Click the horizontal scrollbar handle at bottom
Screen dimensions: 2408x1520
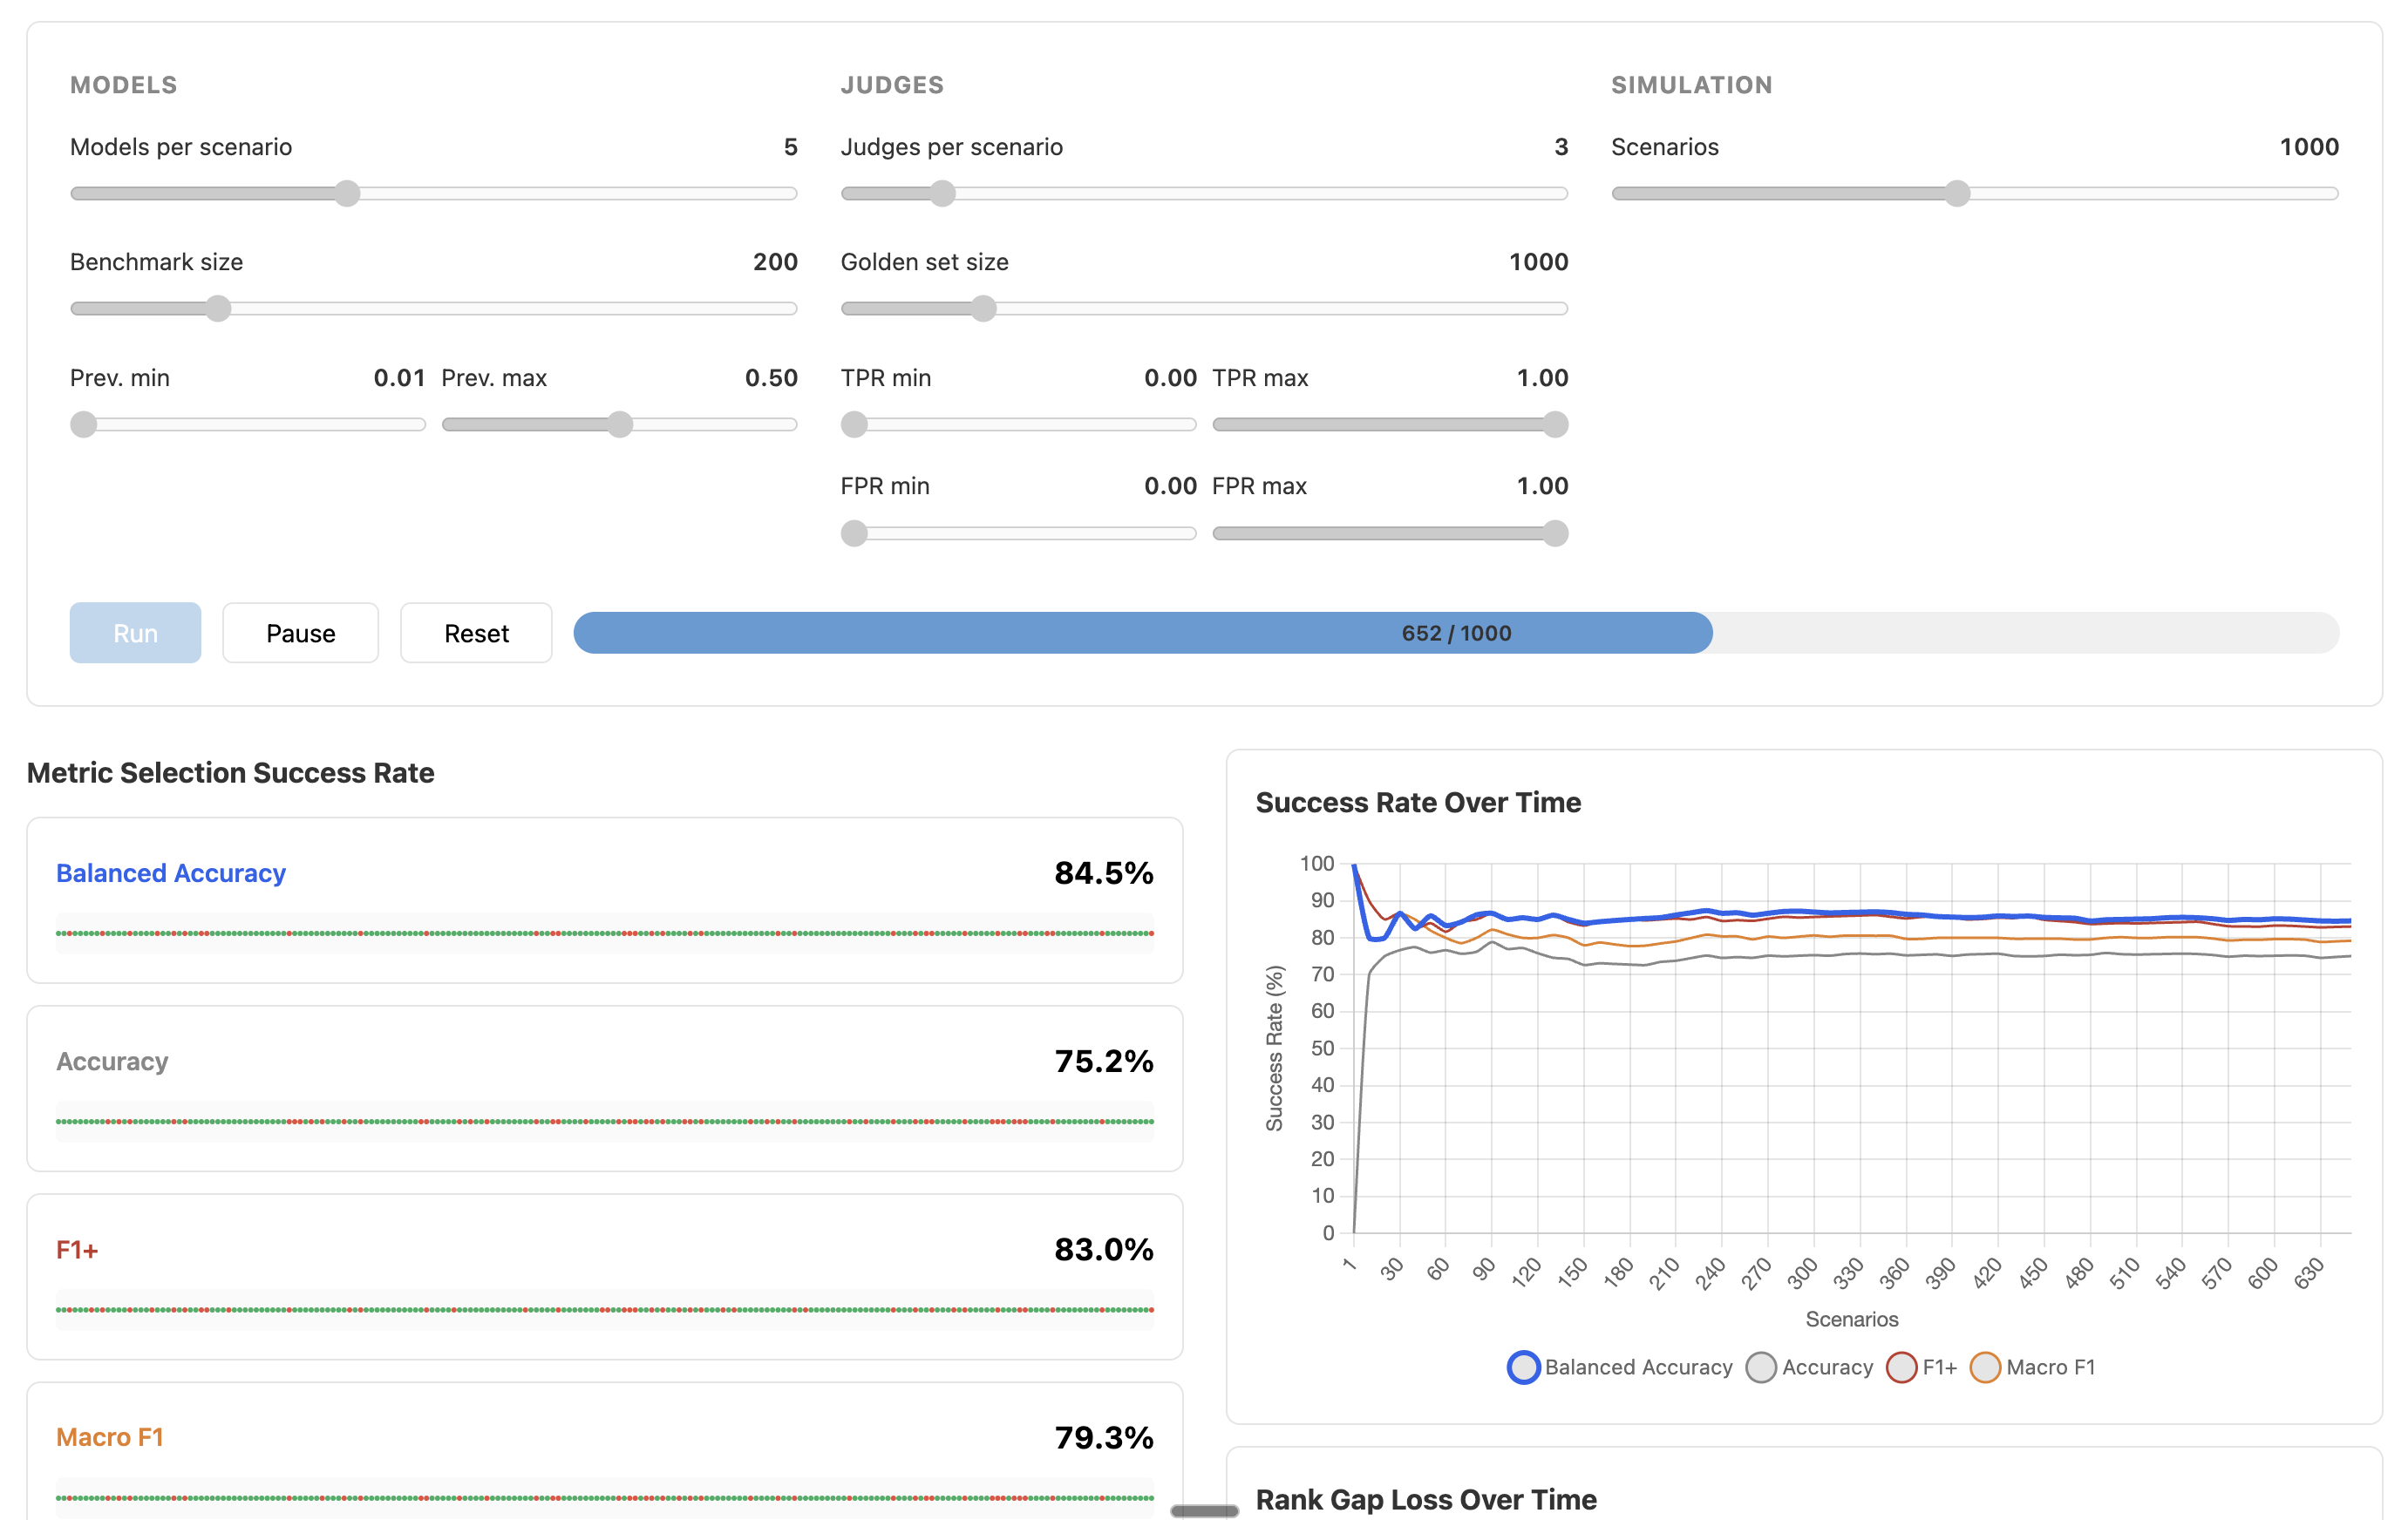[1204, 1511]
